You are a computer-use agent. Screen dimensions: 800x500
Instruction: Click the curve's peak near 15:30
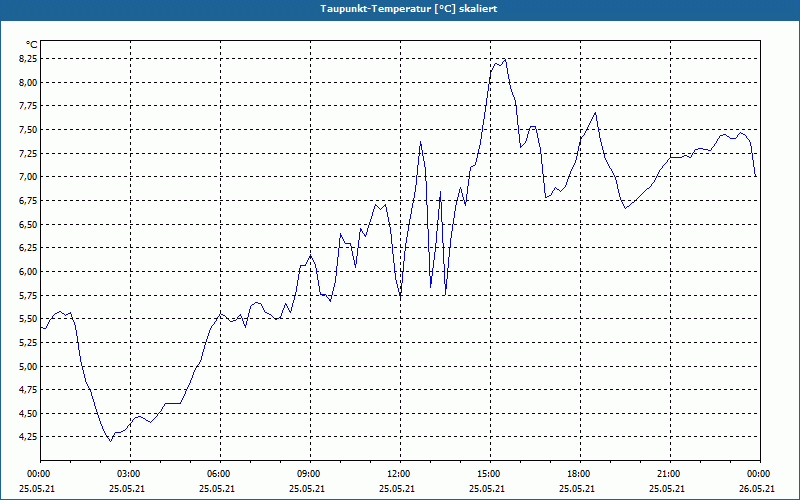coord(505,60)
